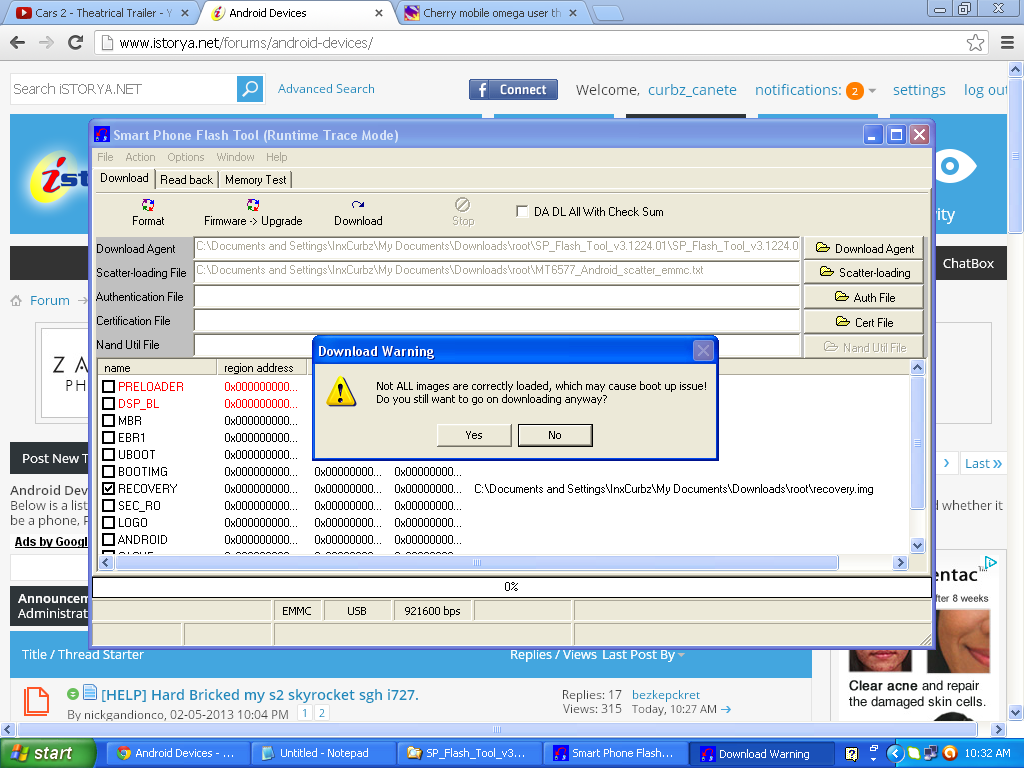Open the Hard Bricked s2 skyrocket thread
Image resolution: width=1024 pixels, height=768 pixels.
pyautogui.click(x=260, y=695)
